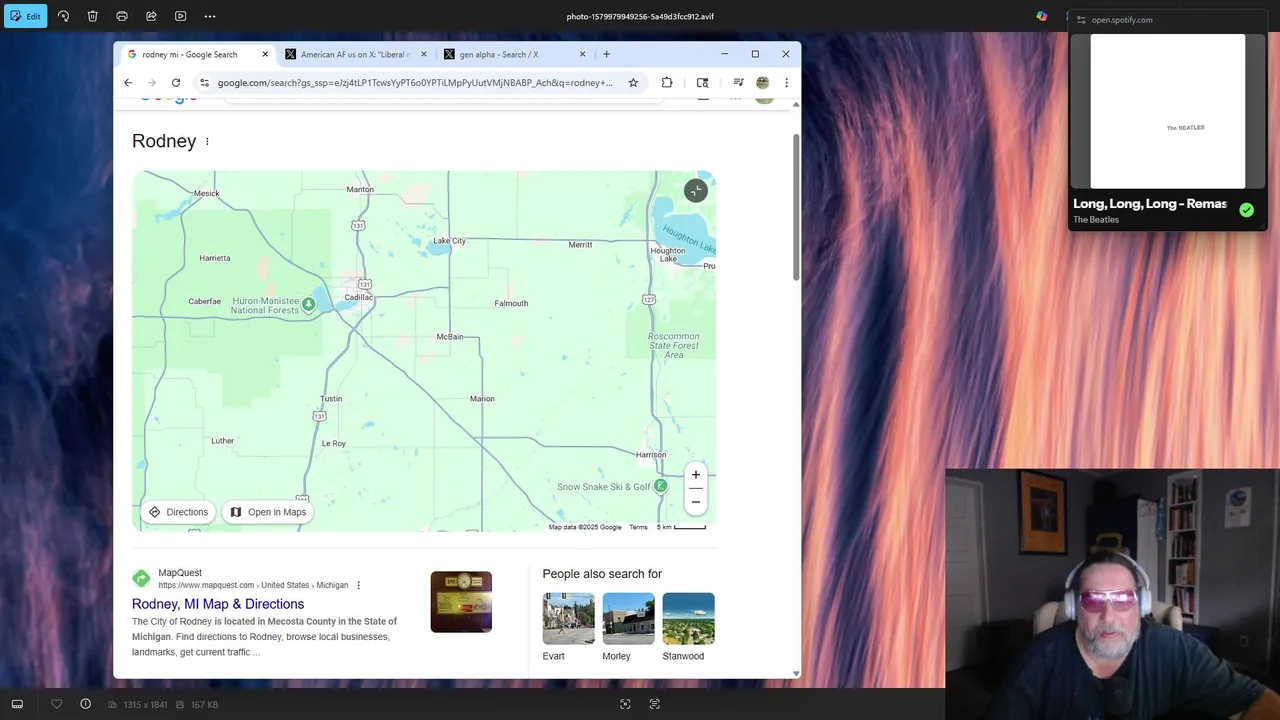Click the Directions button on the map
Viewport: 1280px width, 720px height.
tap(179, 512)
